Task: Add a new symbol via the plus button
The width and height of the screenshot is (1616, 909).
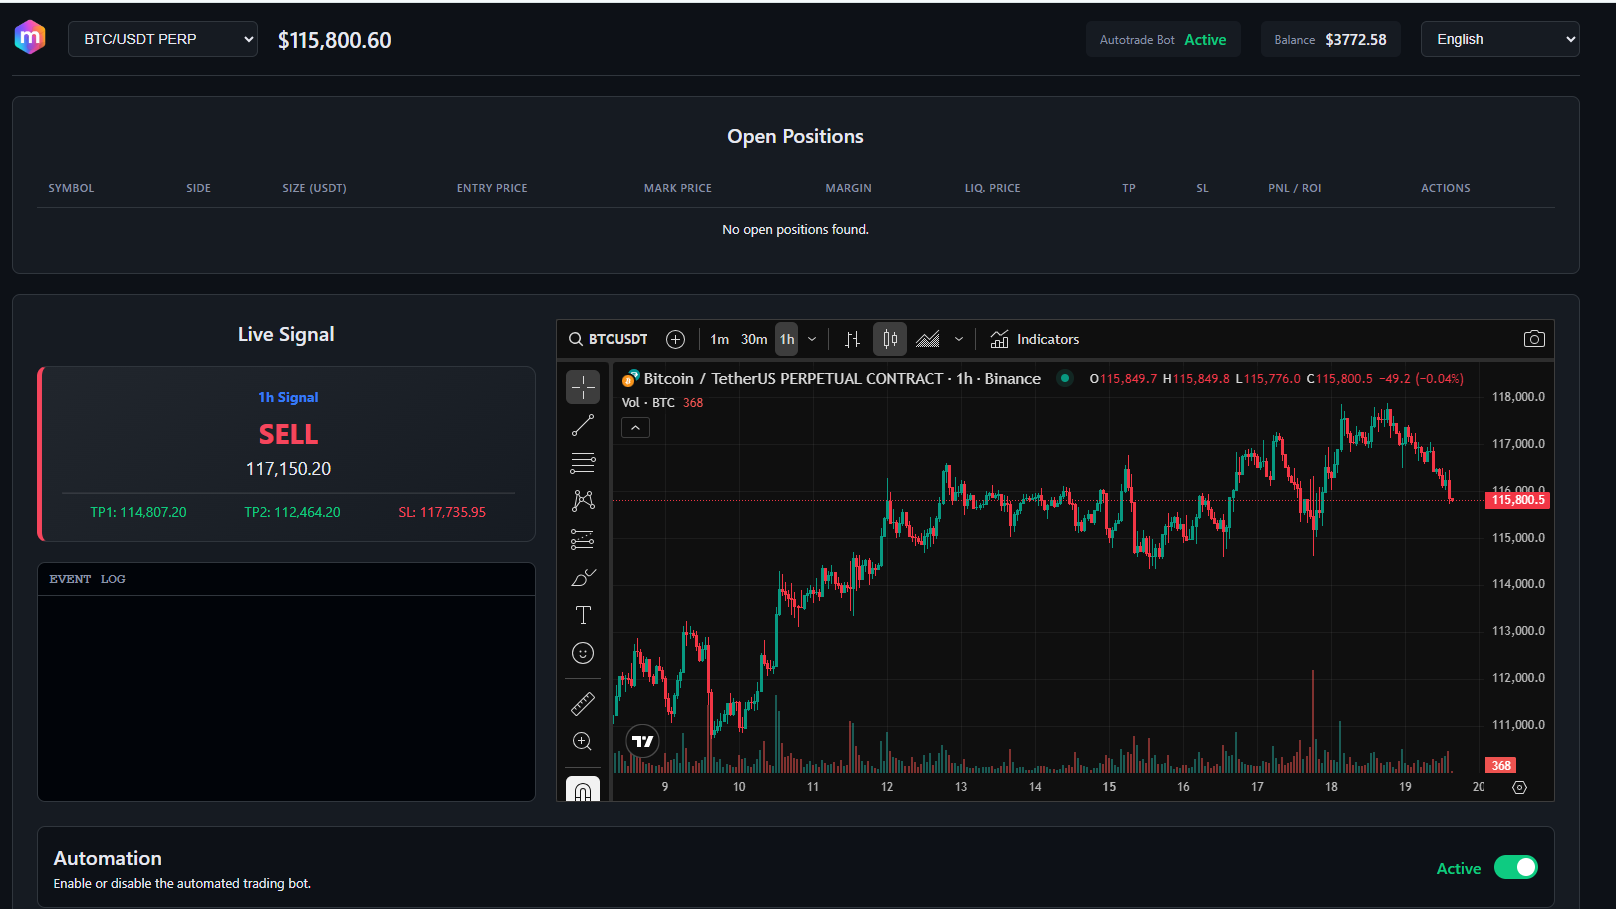Action: pos(675,339)
